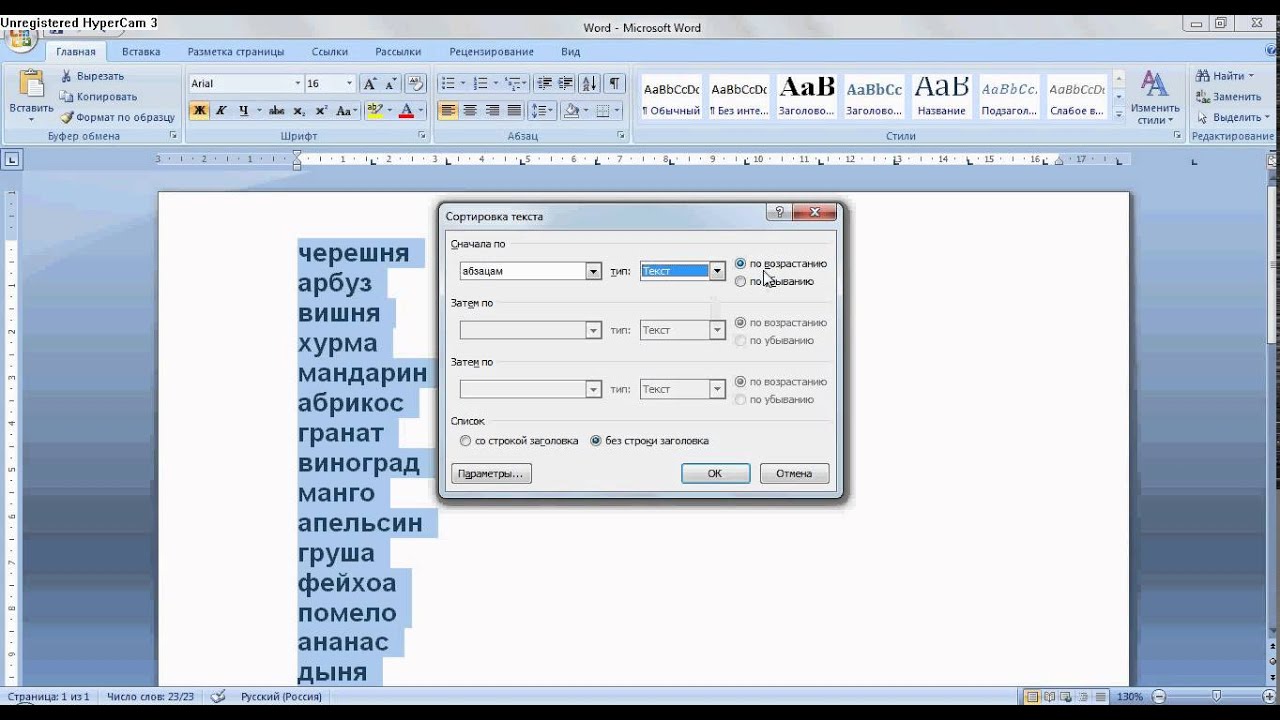Select first-level 'по убыванию' radio button
The width and height of the screenshot is (1280, 720).
[740, 282]
